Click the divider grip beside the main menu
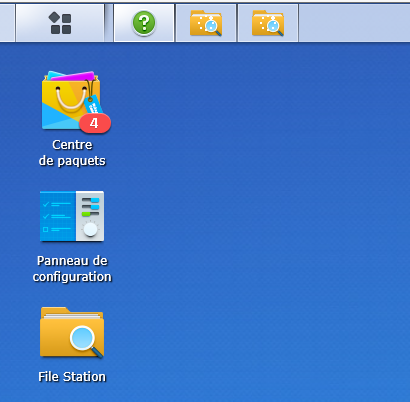 pyautogui.click(x=109, y=23)
